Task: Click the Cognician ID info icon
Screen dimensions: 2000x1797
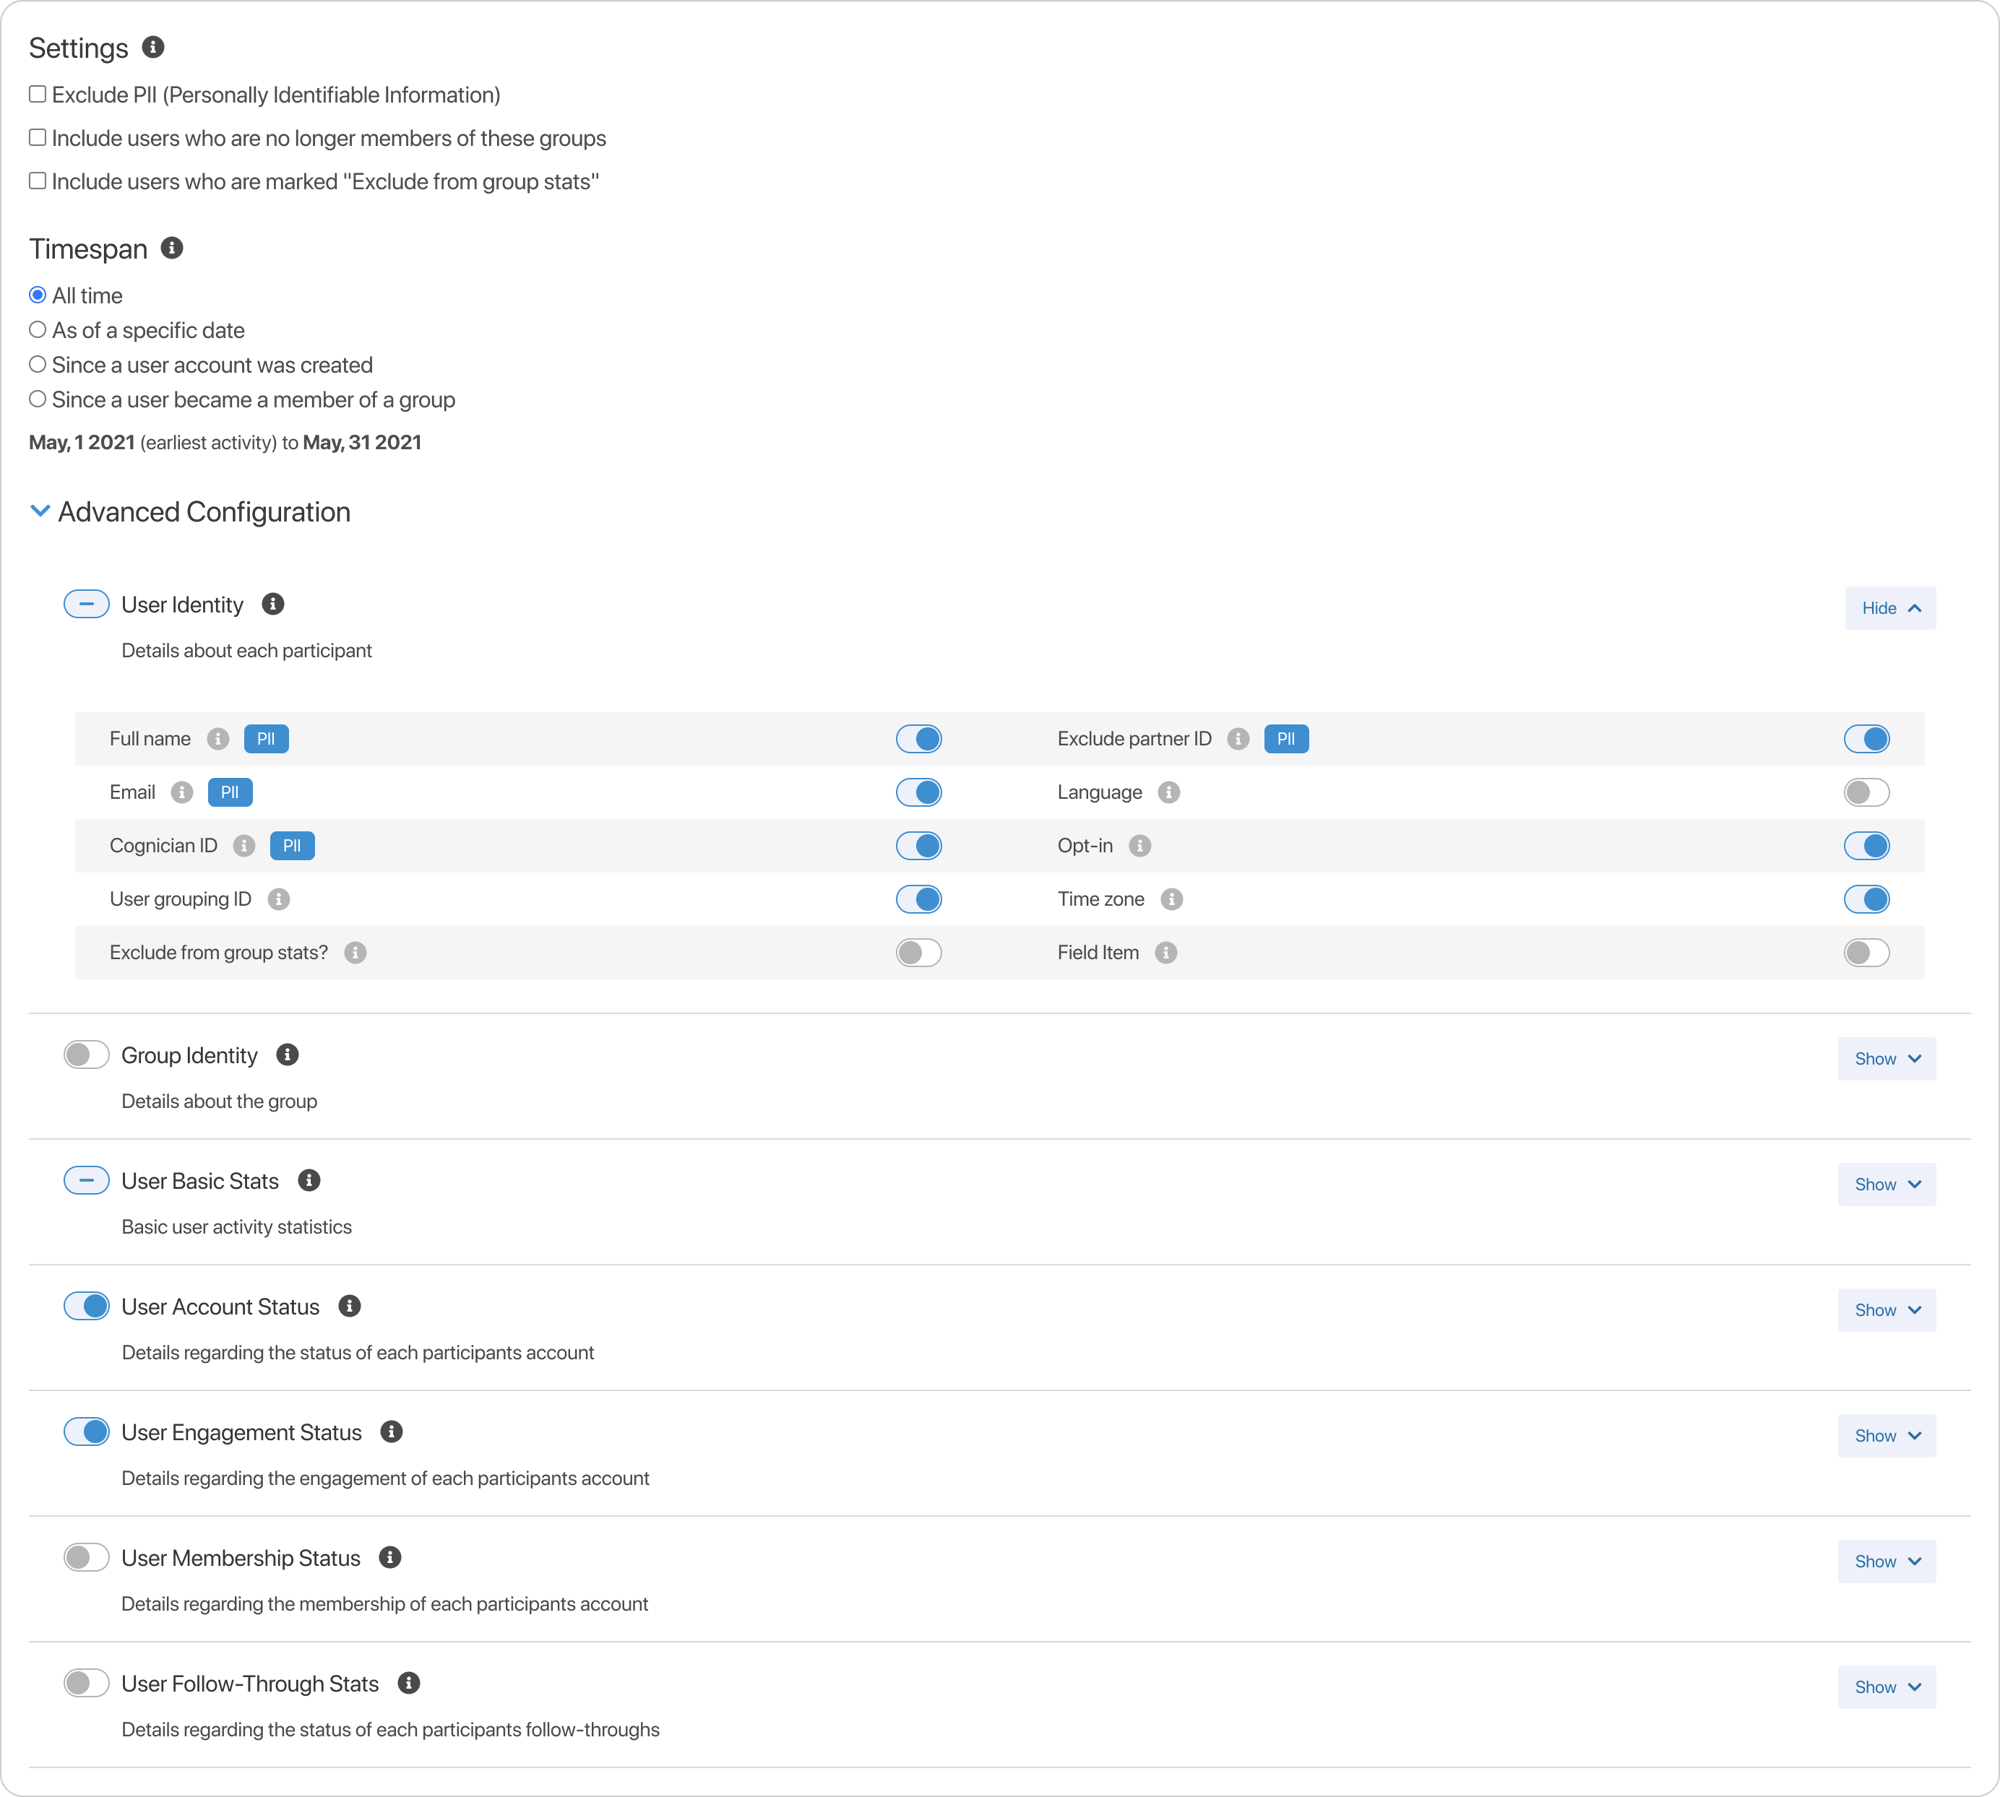Action: click(244, 846)
